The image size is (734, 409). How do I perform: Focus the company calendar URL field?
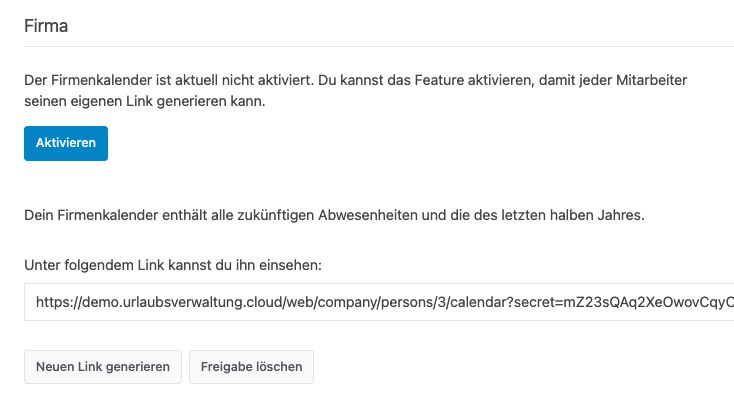[379, 302]
